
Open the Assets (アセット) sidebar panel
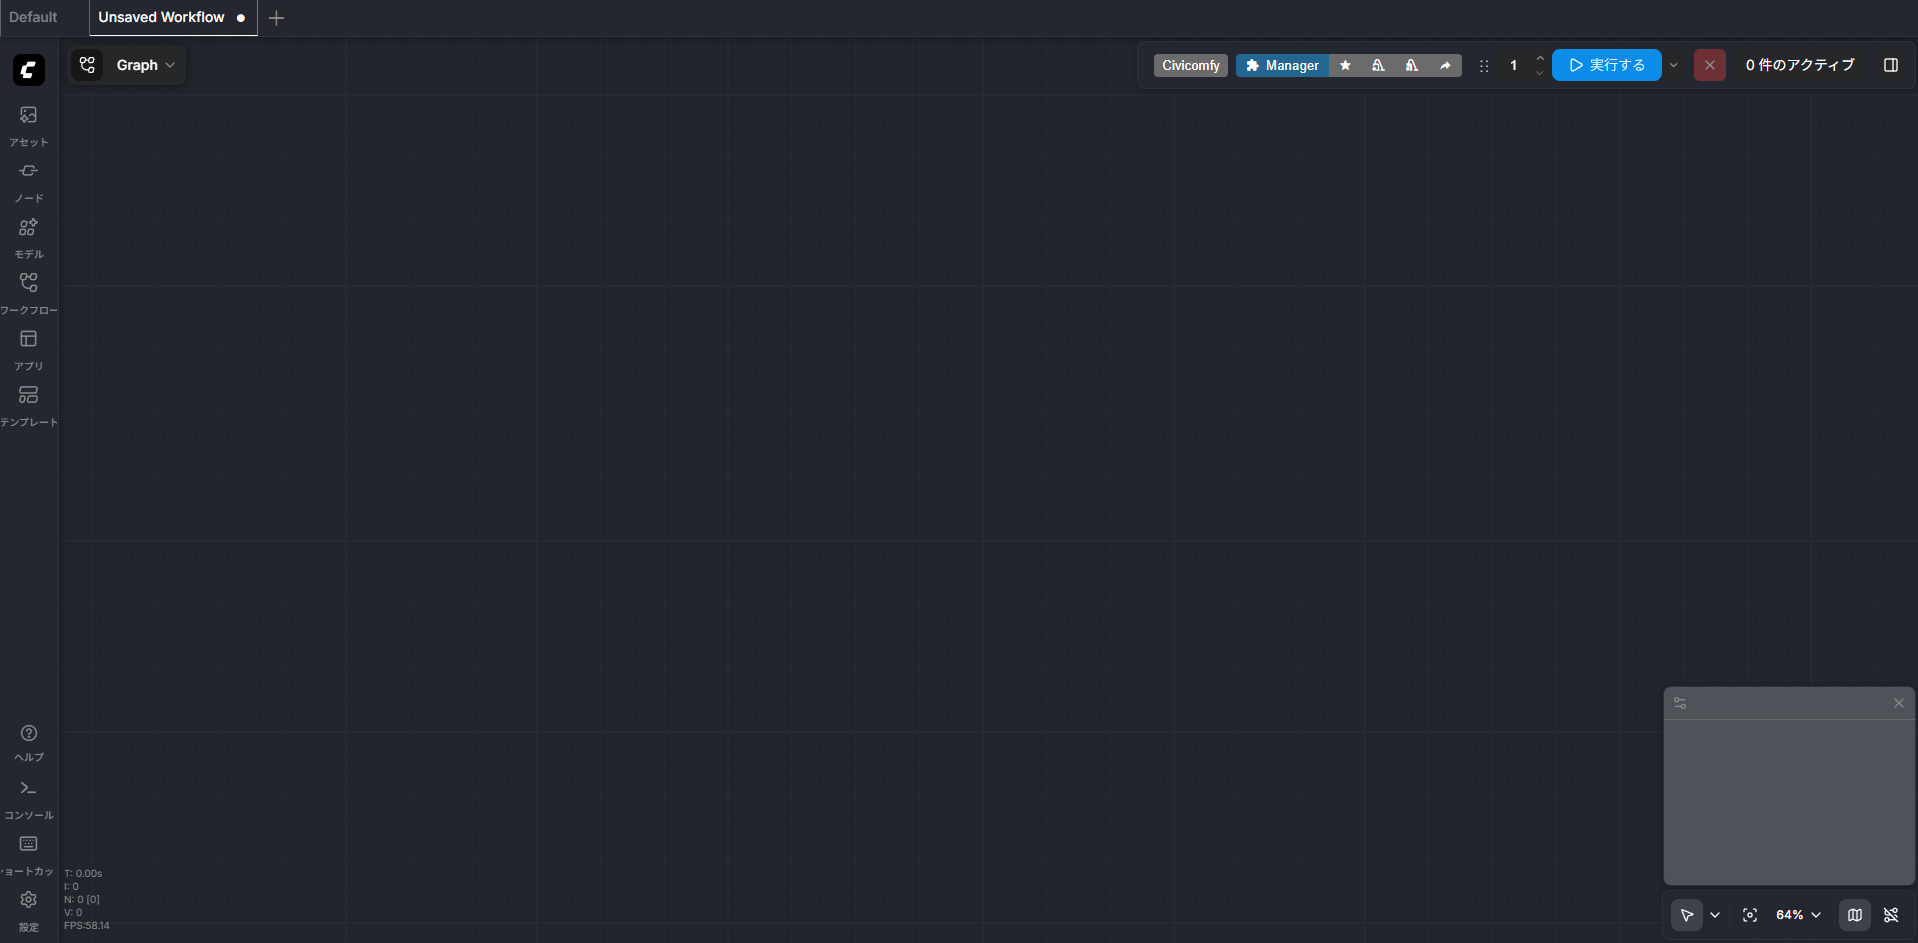(x=28, y=124)
